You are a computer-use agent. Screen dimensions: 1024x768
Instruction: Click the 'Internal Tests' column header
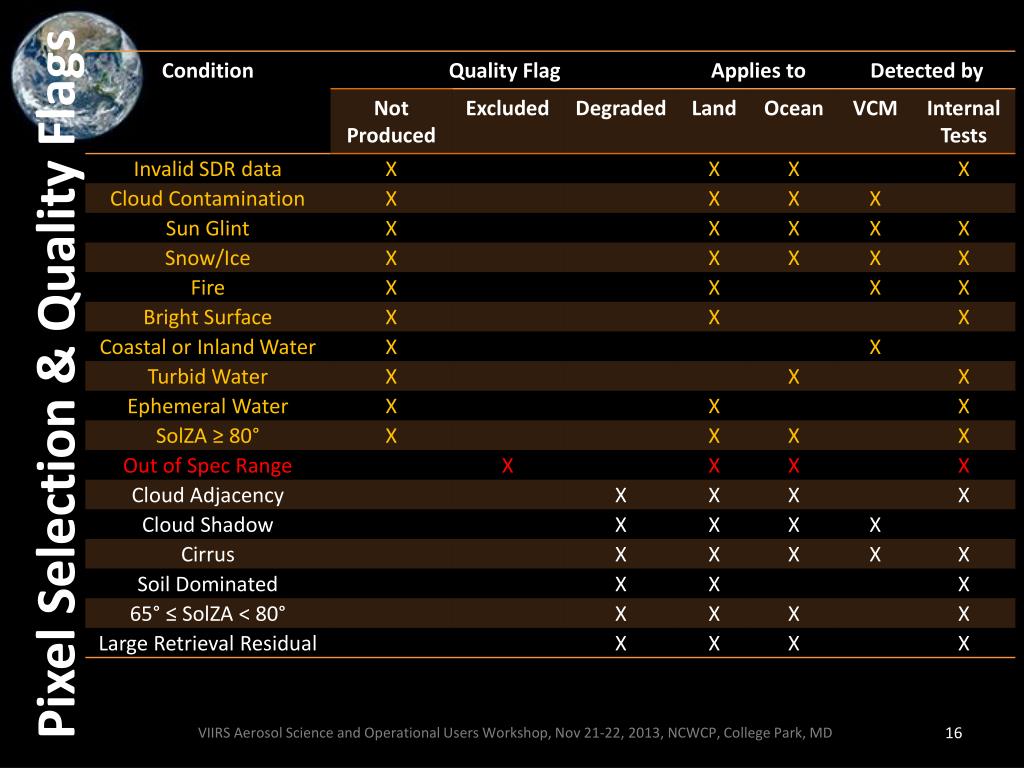(x=963, y=121)
